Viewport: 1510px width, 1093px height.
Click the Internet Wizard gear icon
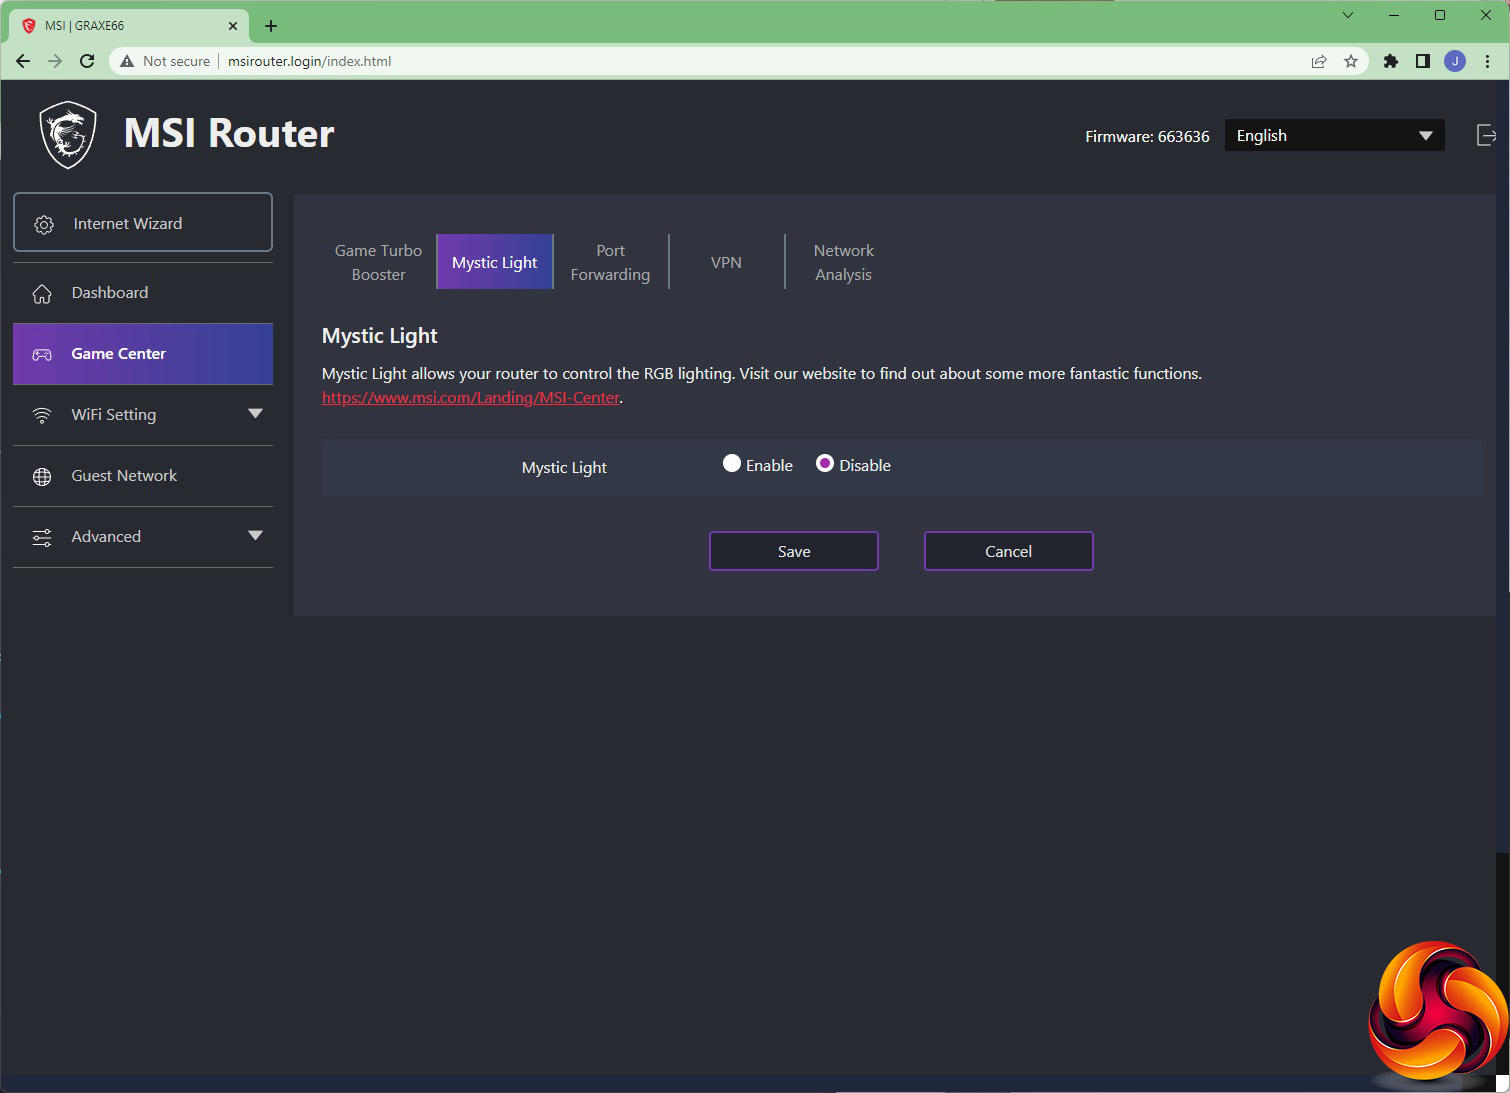tap(44, 224)
